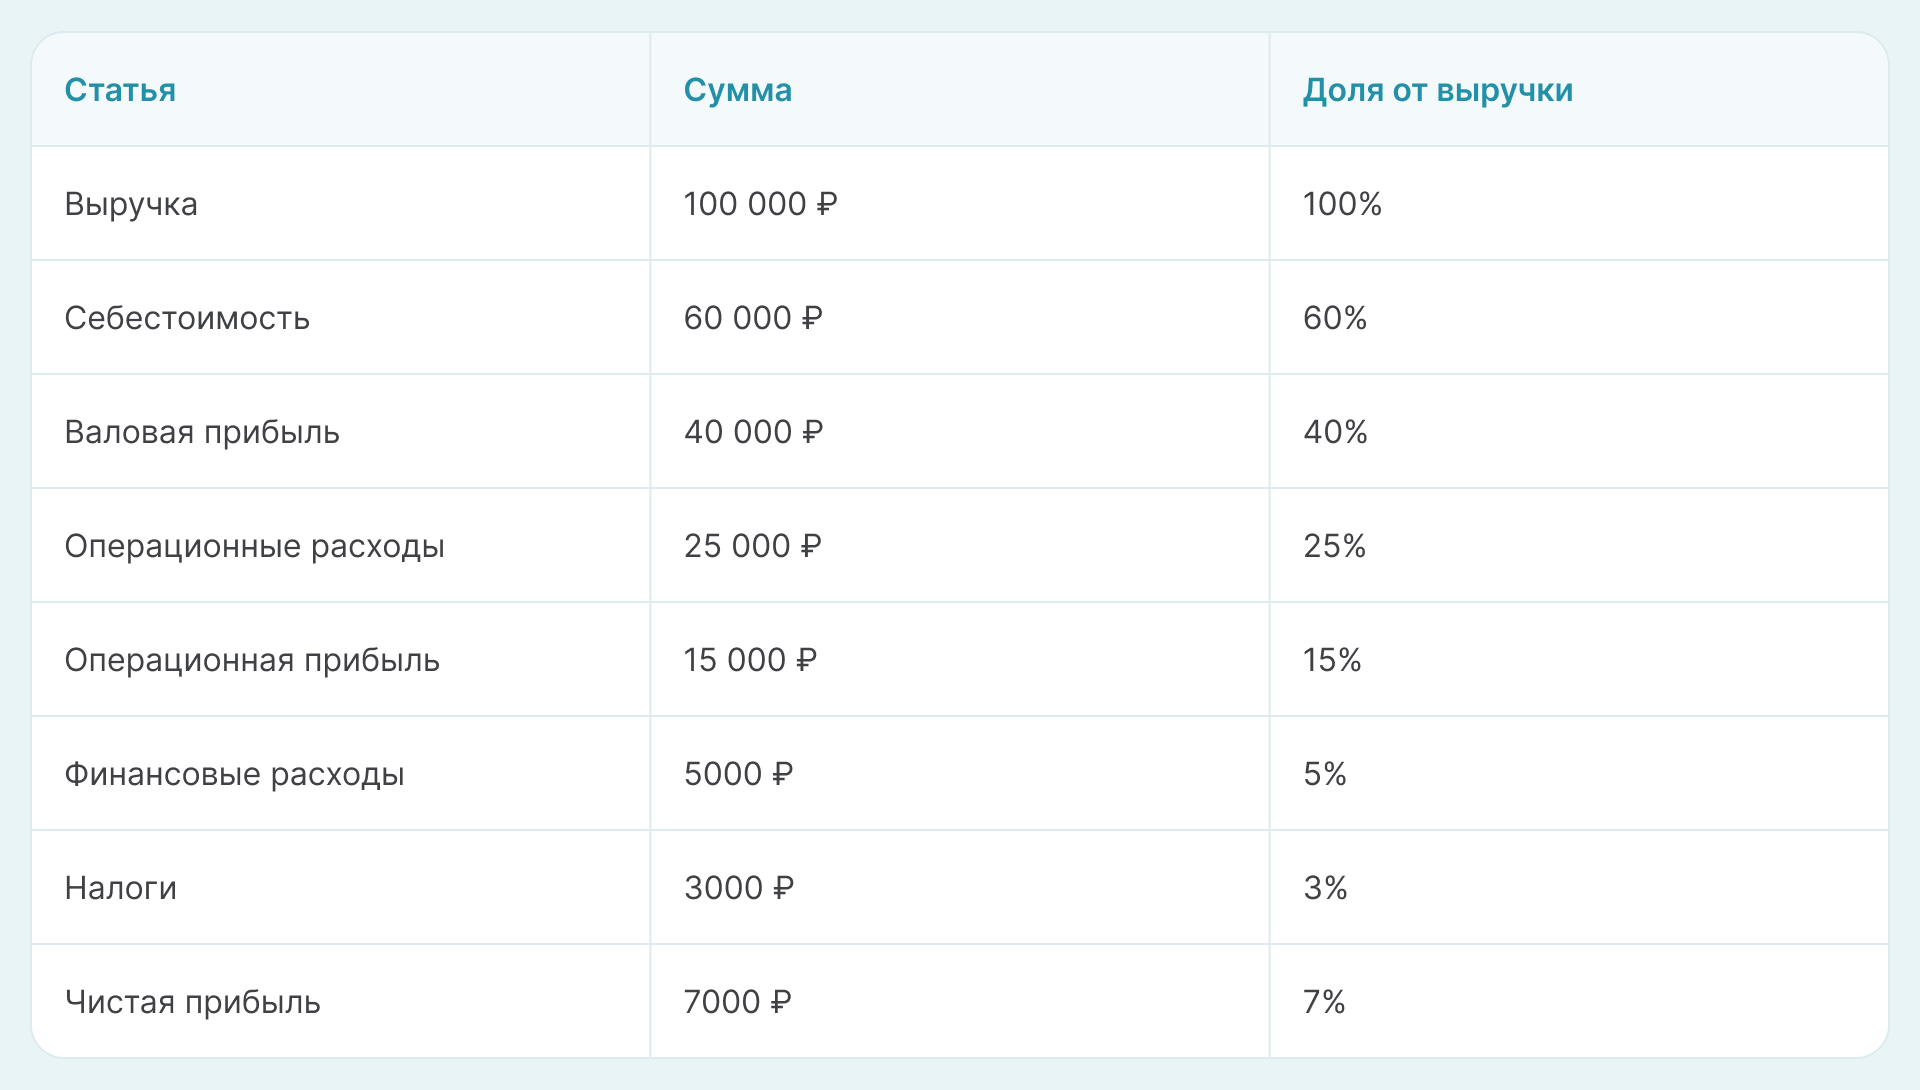Image resolution: width=1920 pixels, height=1090 pixels.
Task: Select the Финансовые расходы row label
Action: click(x=234, y=774)
